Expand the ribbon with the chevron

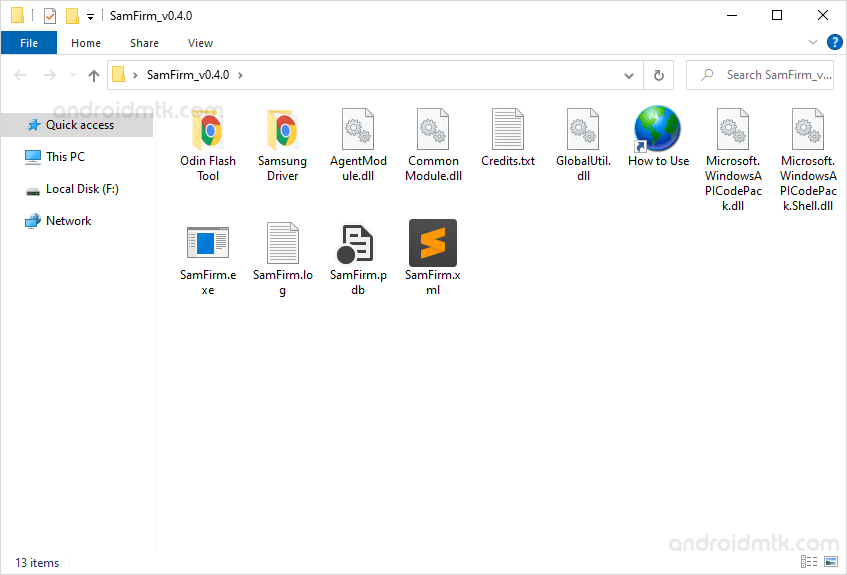click(812, 42)
